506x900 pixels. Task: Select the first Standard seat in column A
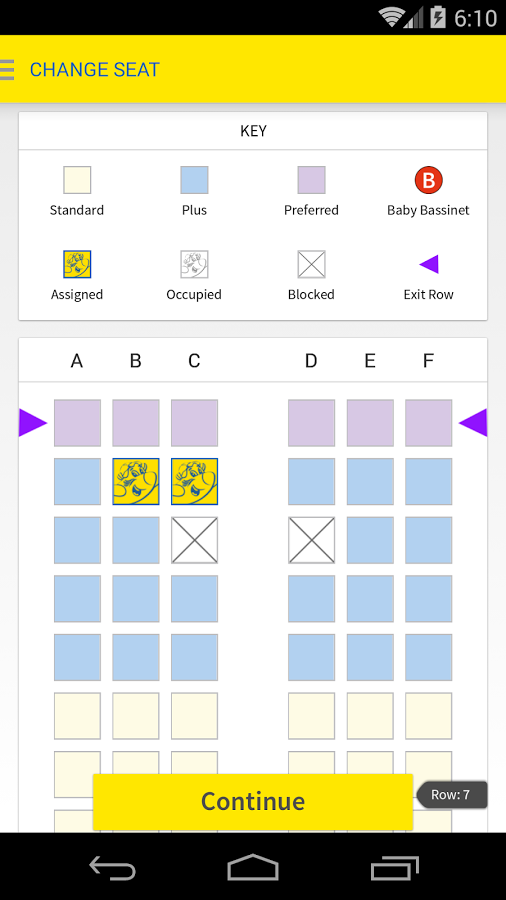pos(77,716)
